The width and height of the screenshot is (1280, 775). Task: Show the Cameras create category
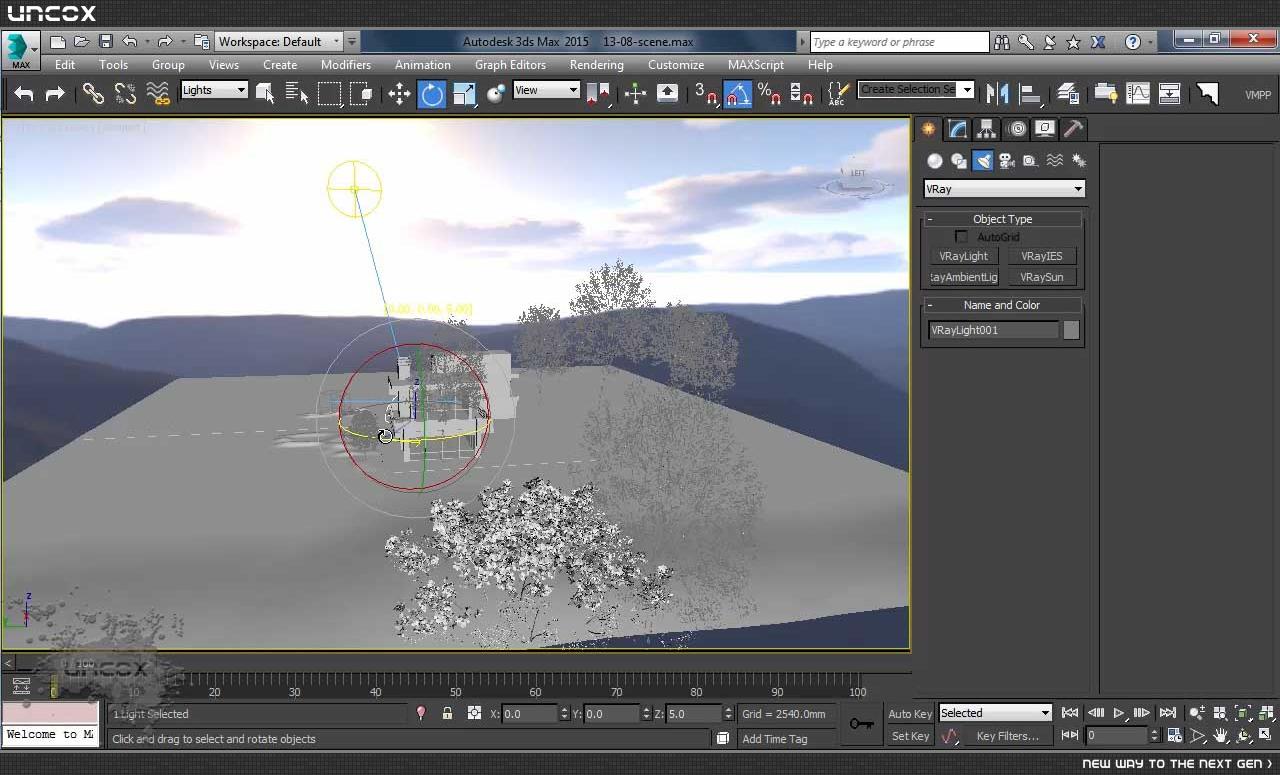click(x=1007, y=160)
